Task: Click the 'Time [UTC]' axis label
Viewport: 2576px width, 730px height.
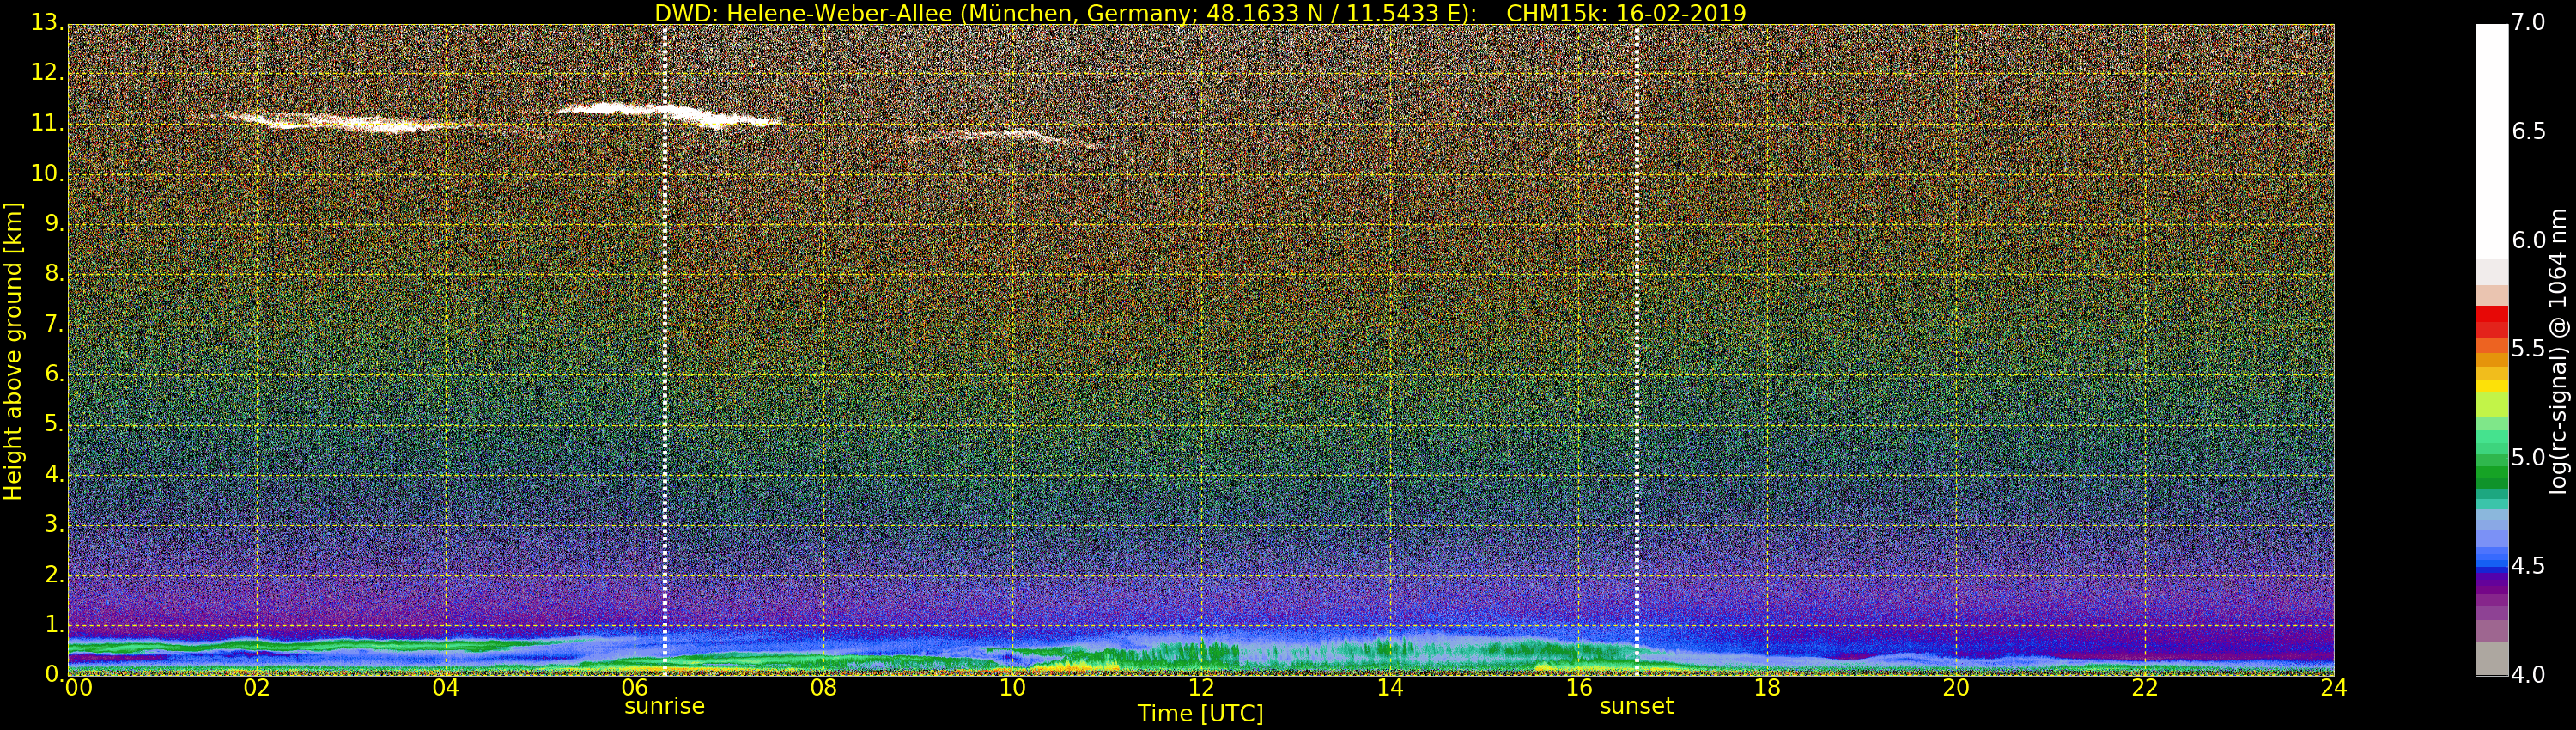Action: coord(1200,714)
